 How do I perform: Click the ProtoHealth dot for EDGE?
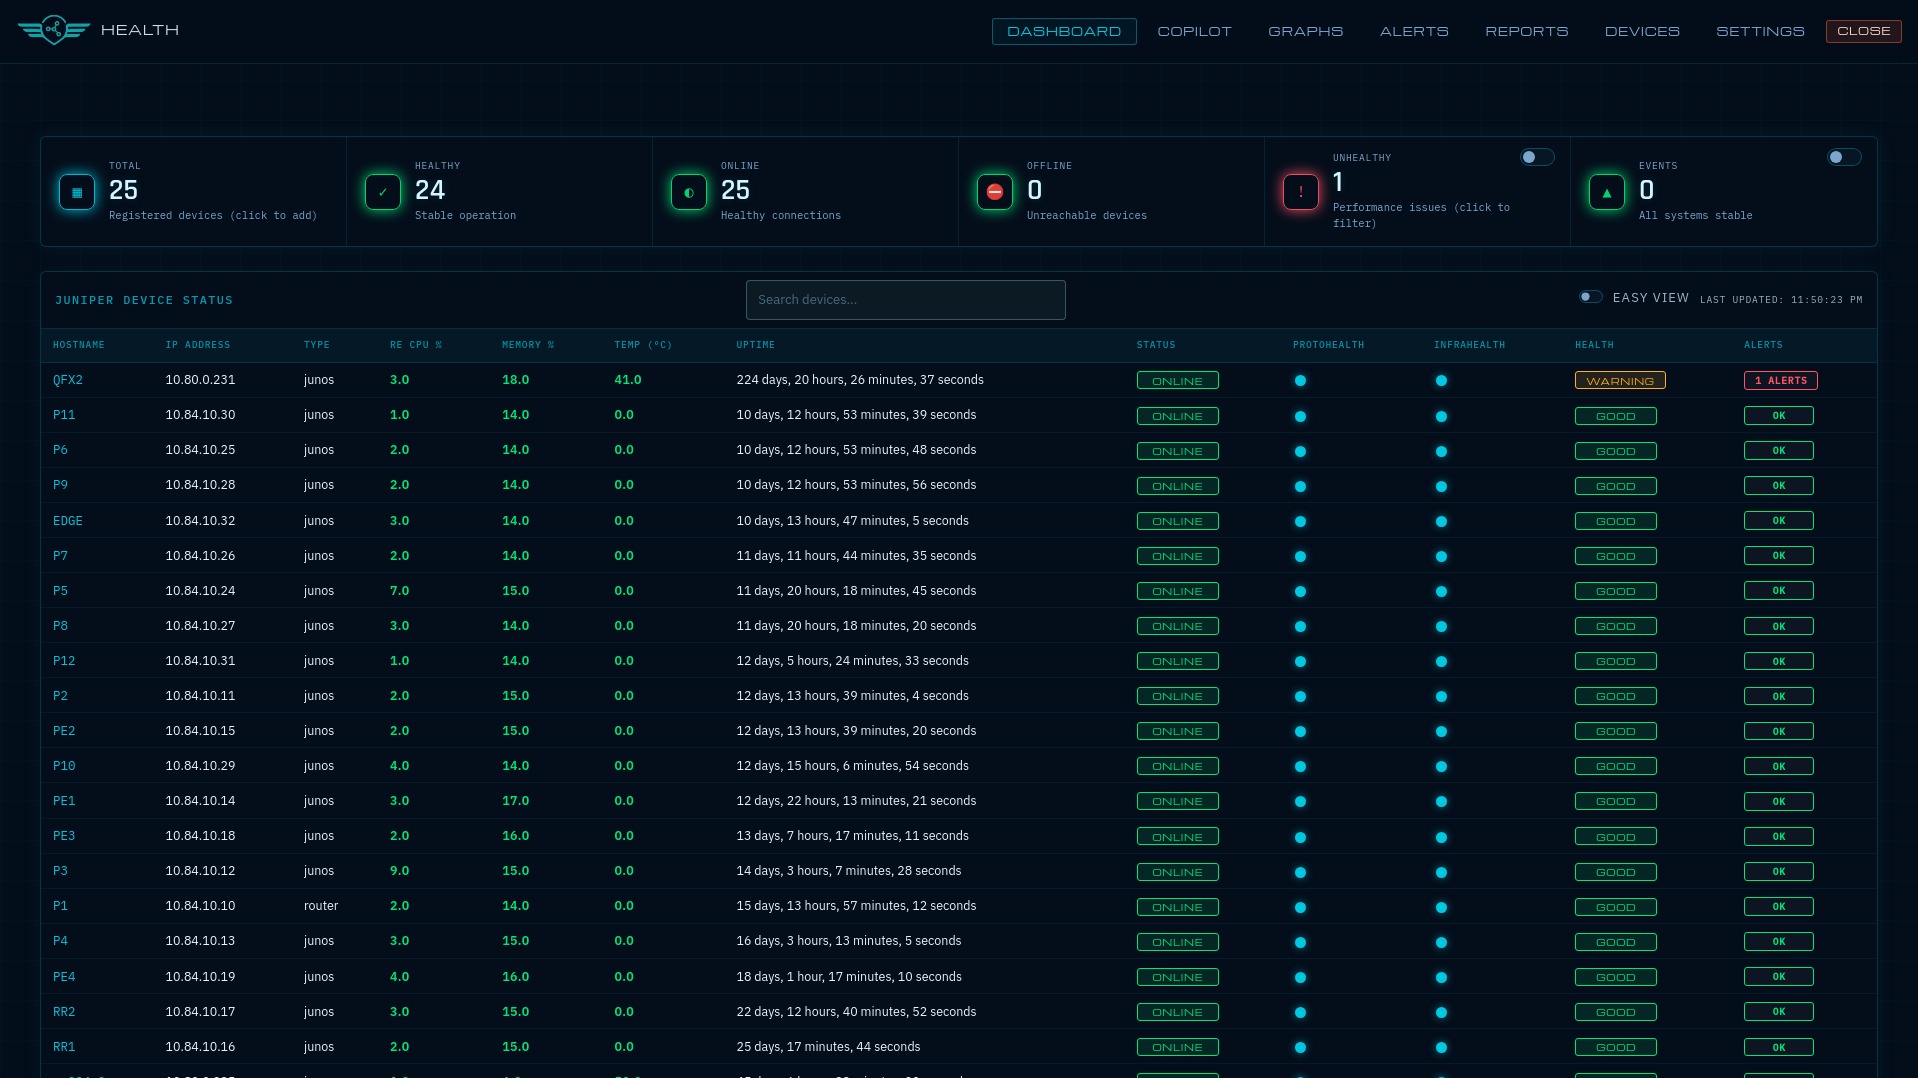pyautogui.click(x=1300, y=521)
